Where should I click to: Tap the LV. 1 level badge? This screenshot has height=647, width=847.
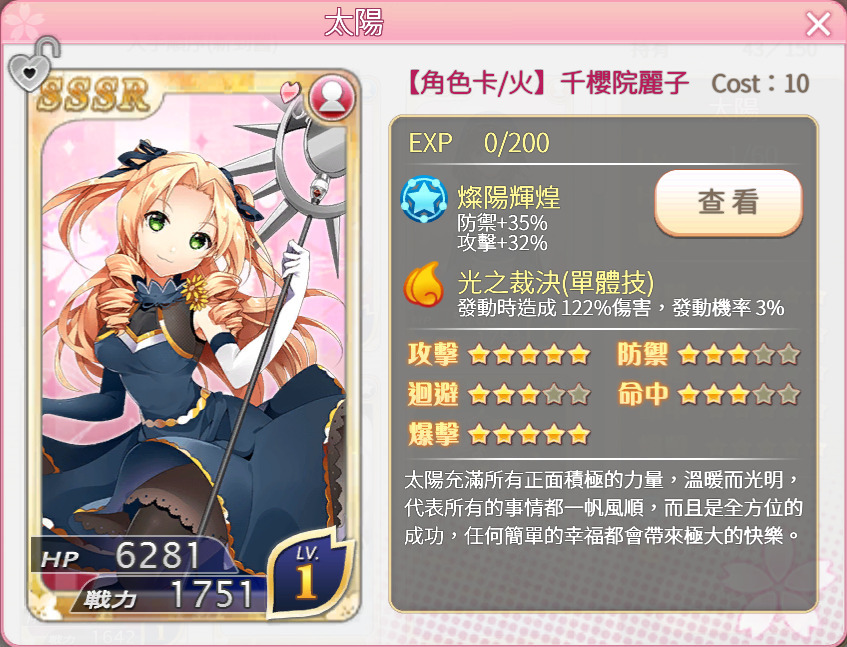(x=308, y=572)
